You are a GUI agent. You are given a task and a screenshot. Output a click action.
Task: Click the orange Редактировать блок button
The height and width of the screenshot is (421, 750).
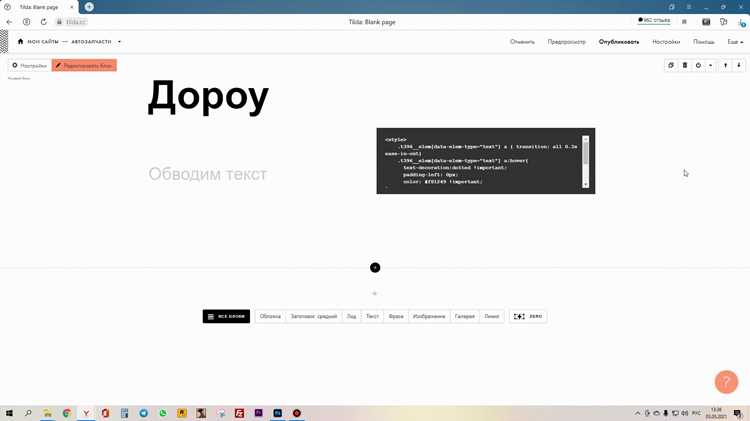pyautogui.click(x=84, y=66)
